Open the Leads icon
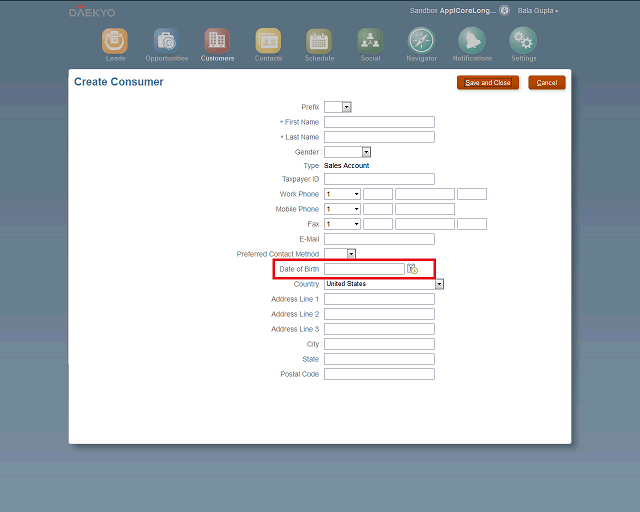Viewport: 640px width, 512px height. tap(115, 41)
